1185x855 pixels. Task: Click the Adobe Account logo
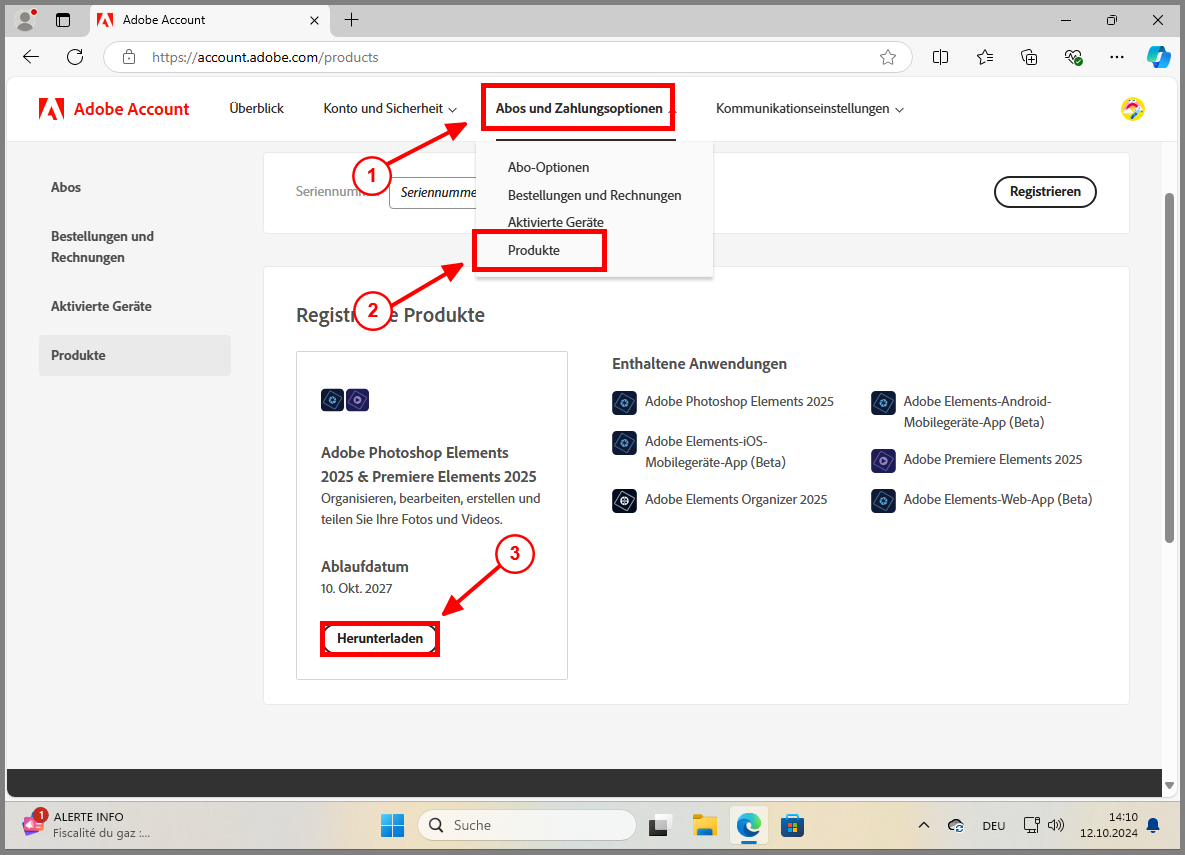113,108
